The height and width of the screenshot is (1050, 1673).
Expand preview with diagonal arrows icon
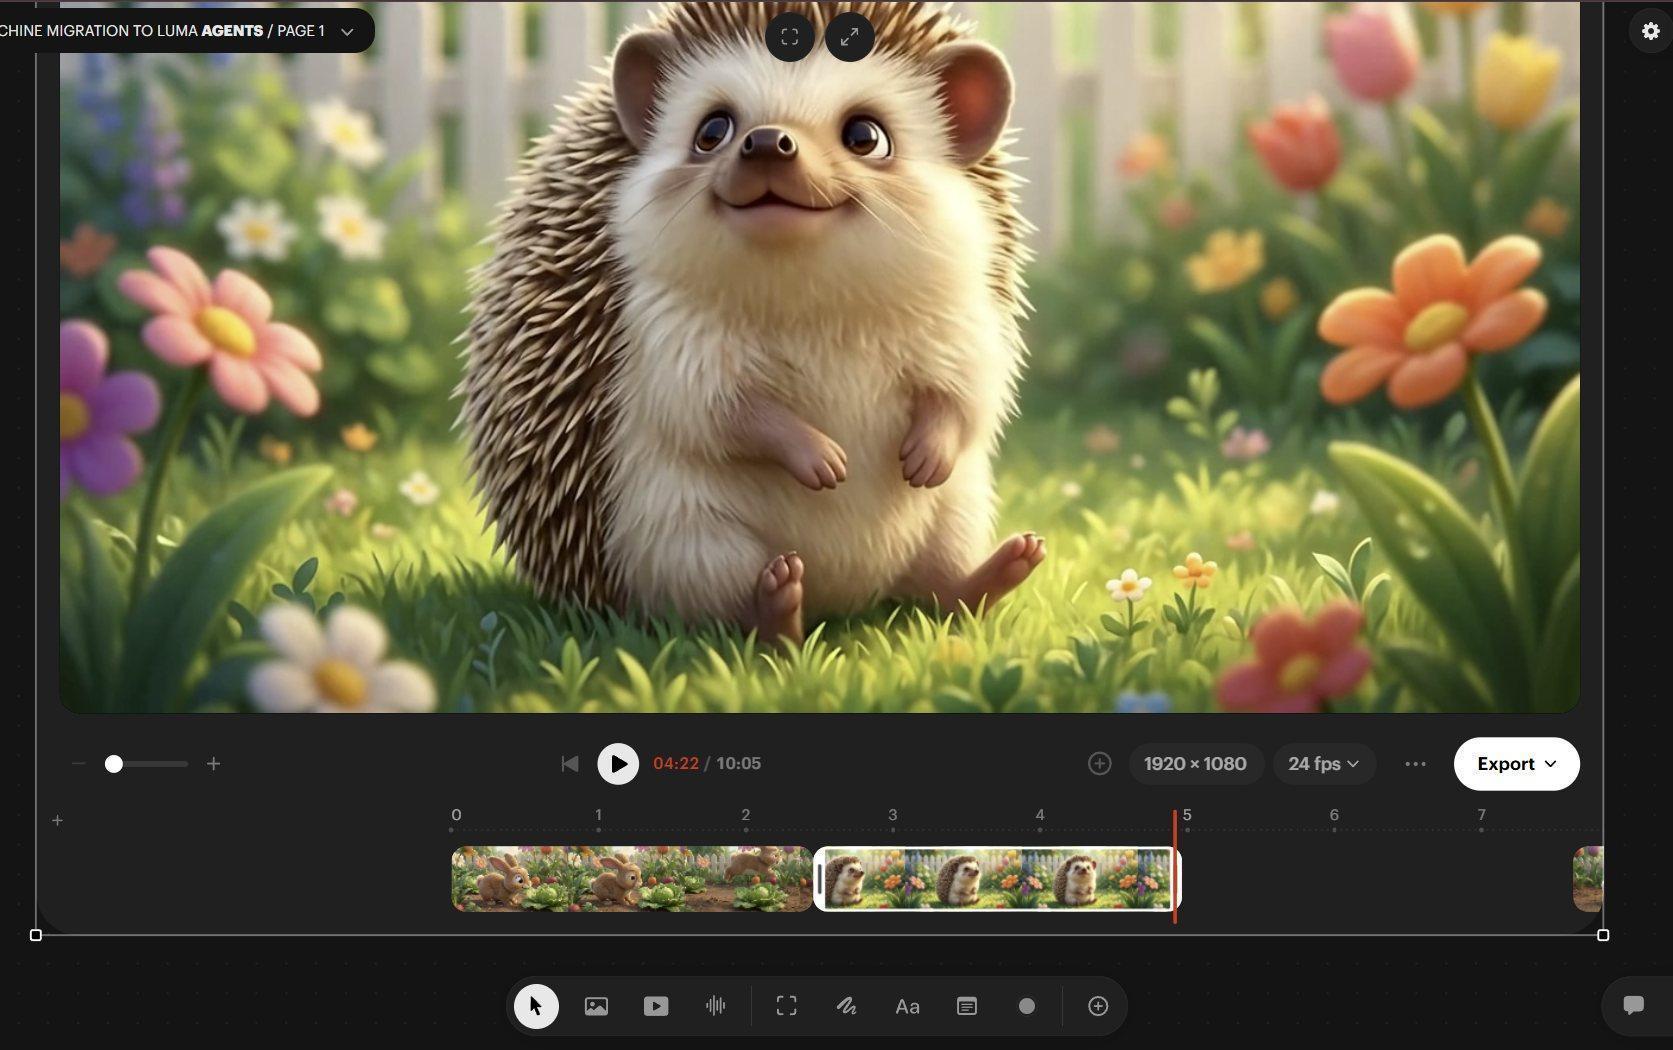850,37
